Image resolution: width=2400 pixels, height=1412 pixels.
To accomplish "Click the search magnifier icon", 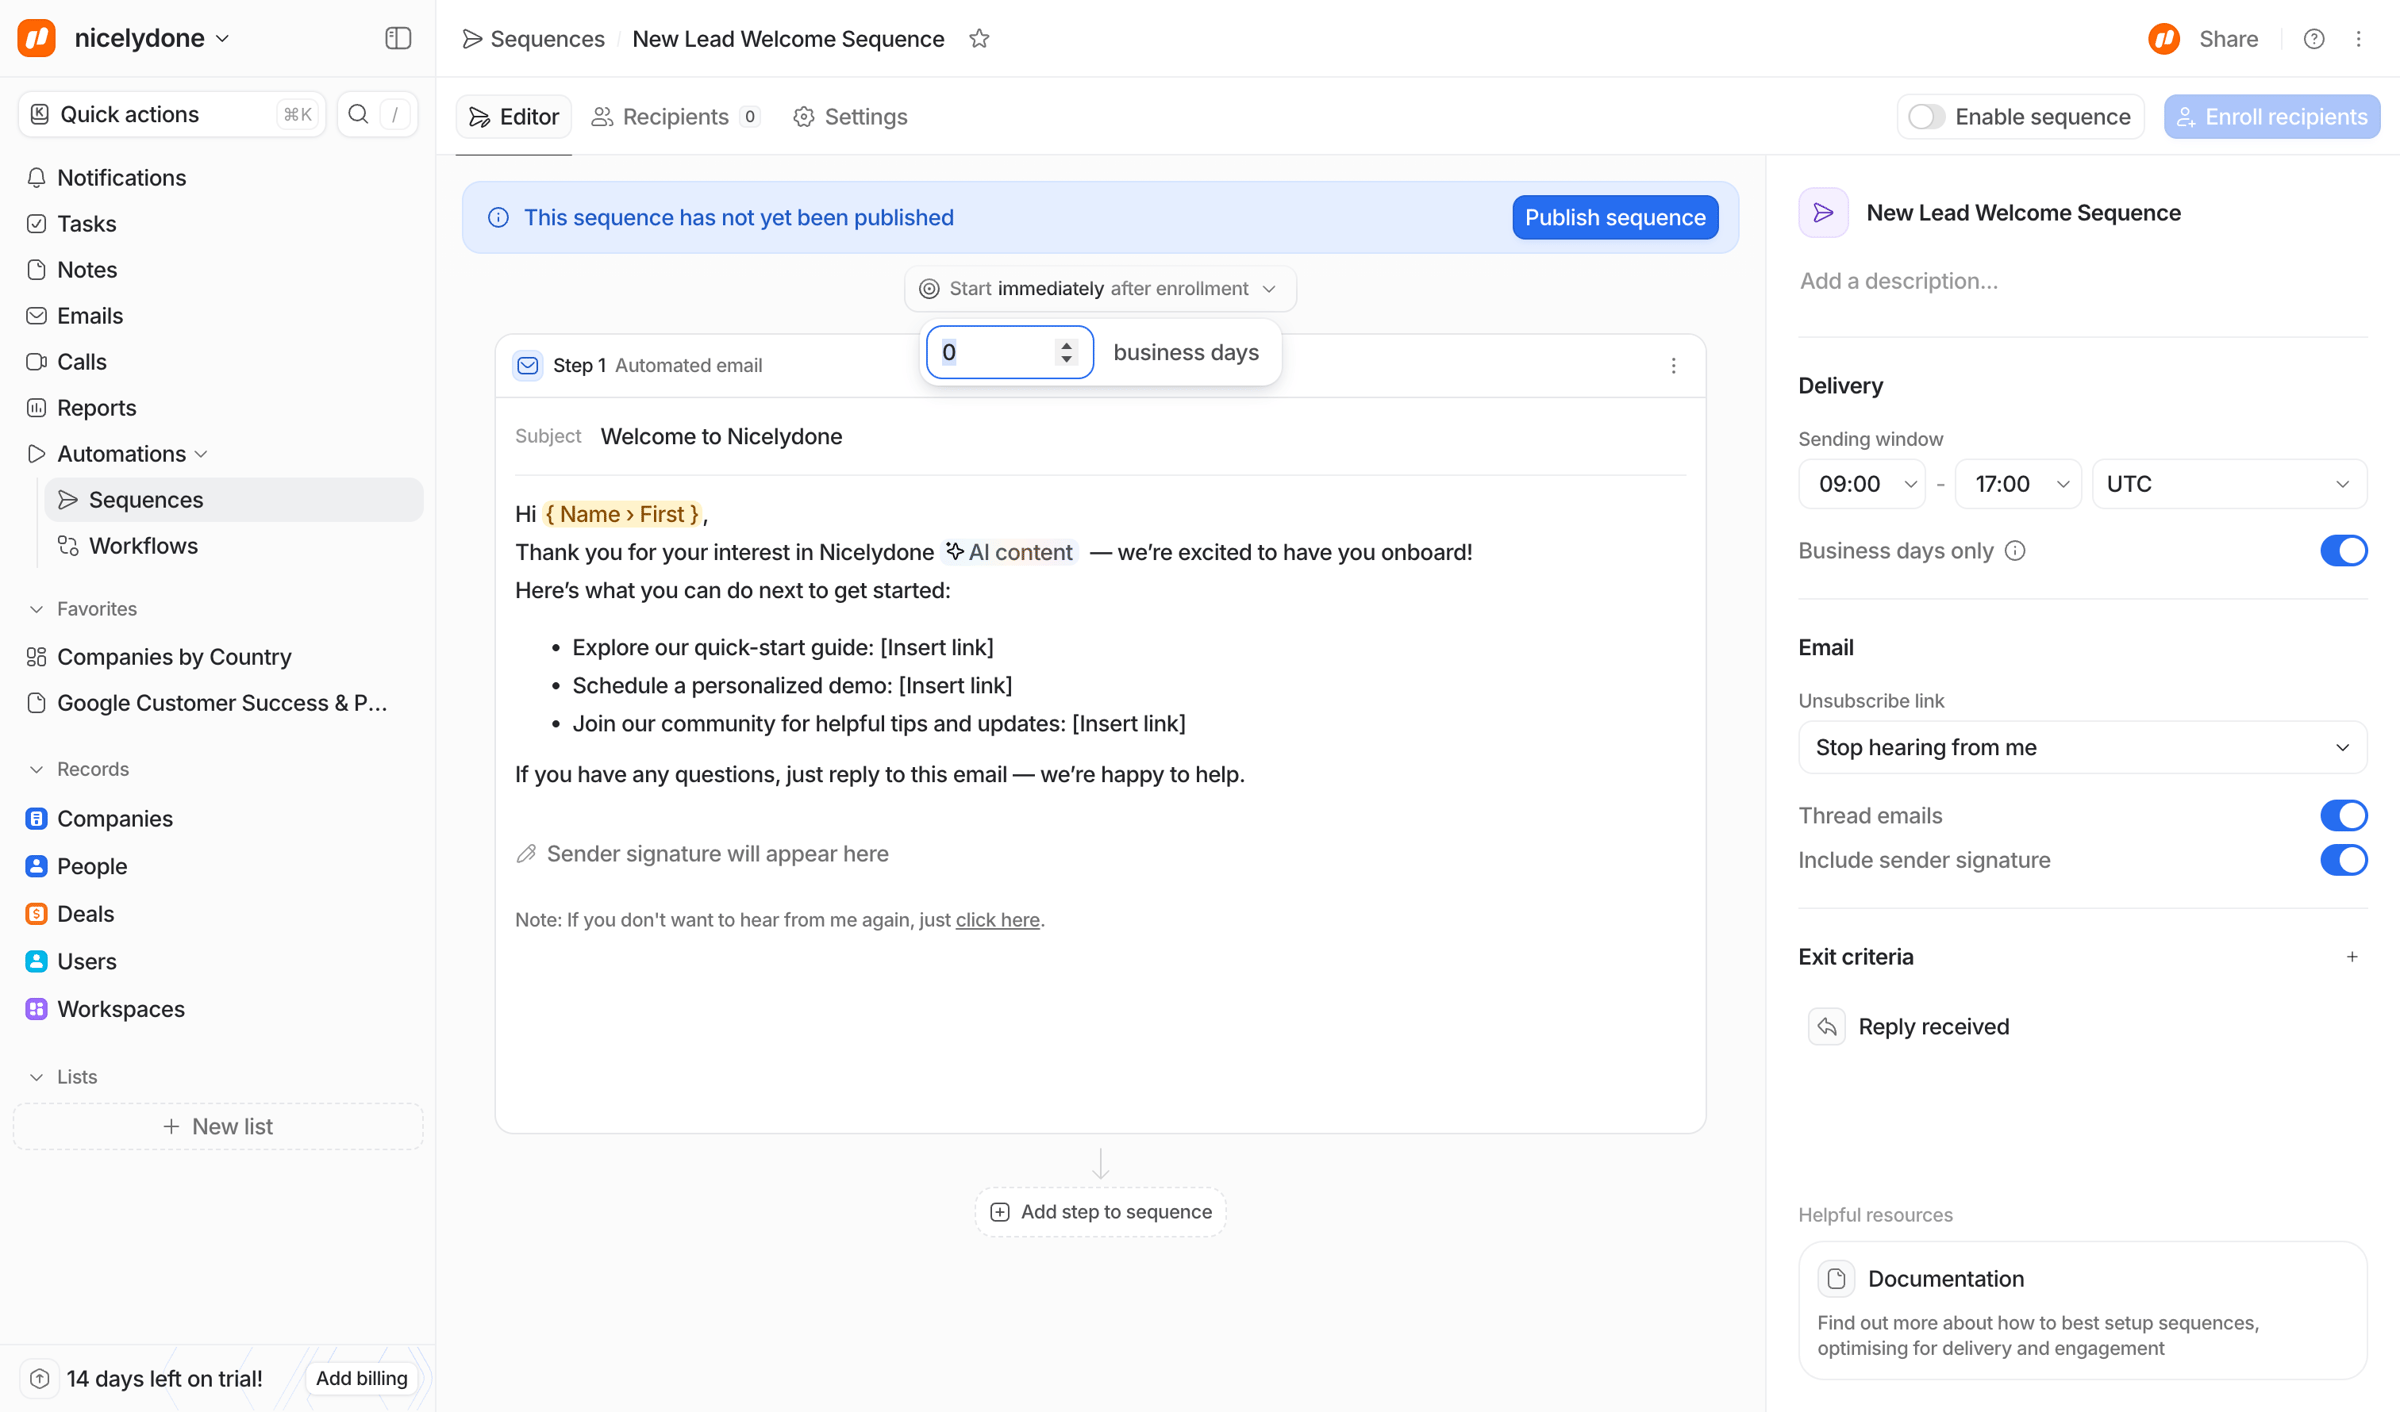I will (x=358, y=114).
